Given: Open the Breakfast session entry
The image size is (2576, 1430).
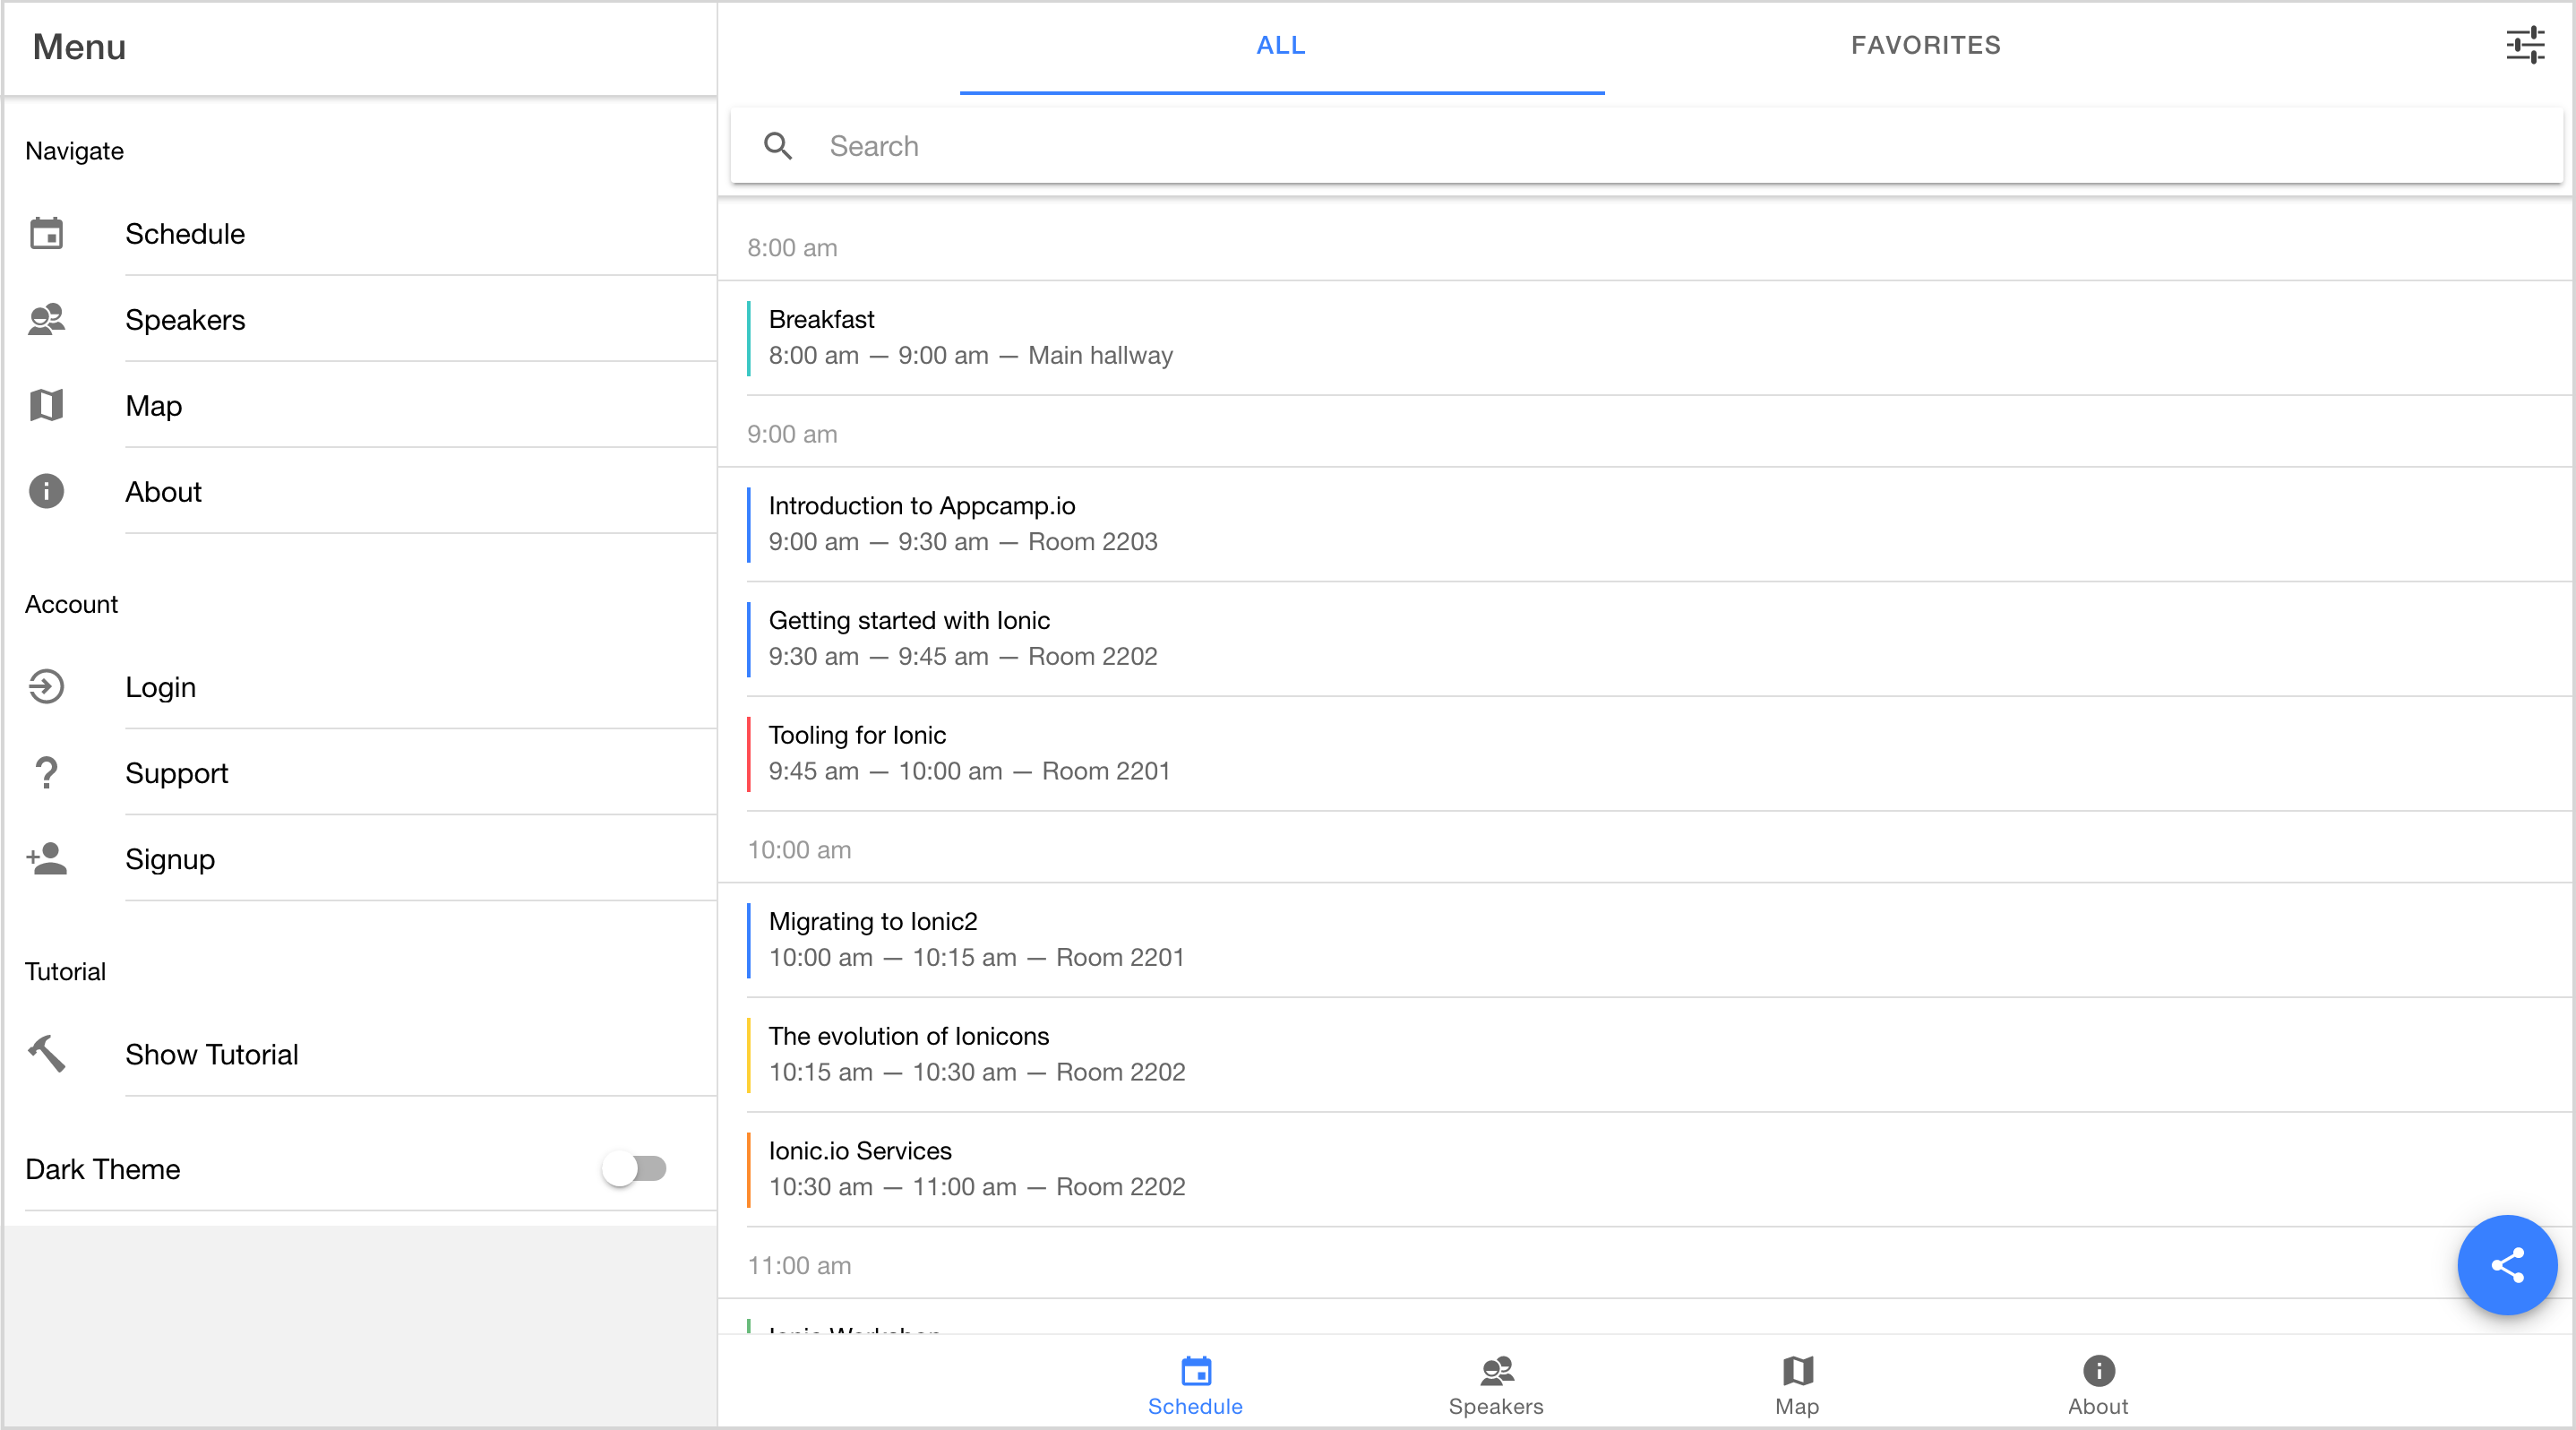Looking at the screenshot, I should [970, 337].
